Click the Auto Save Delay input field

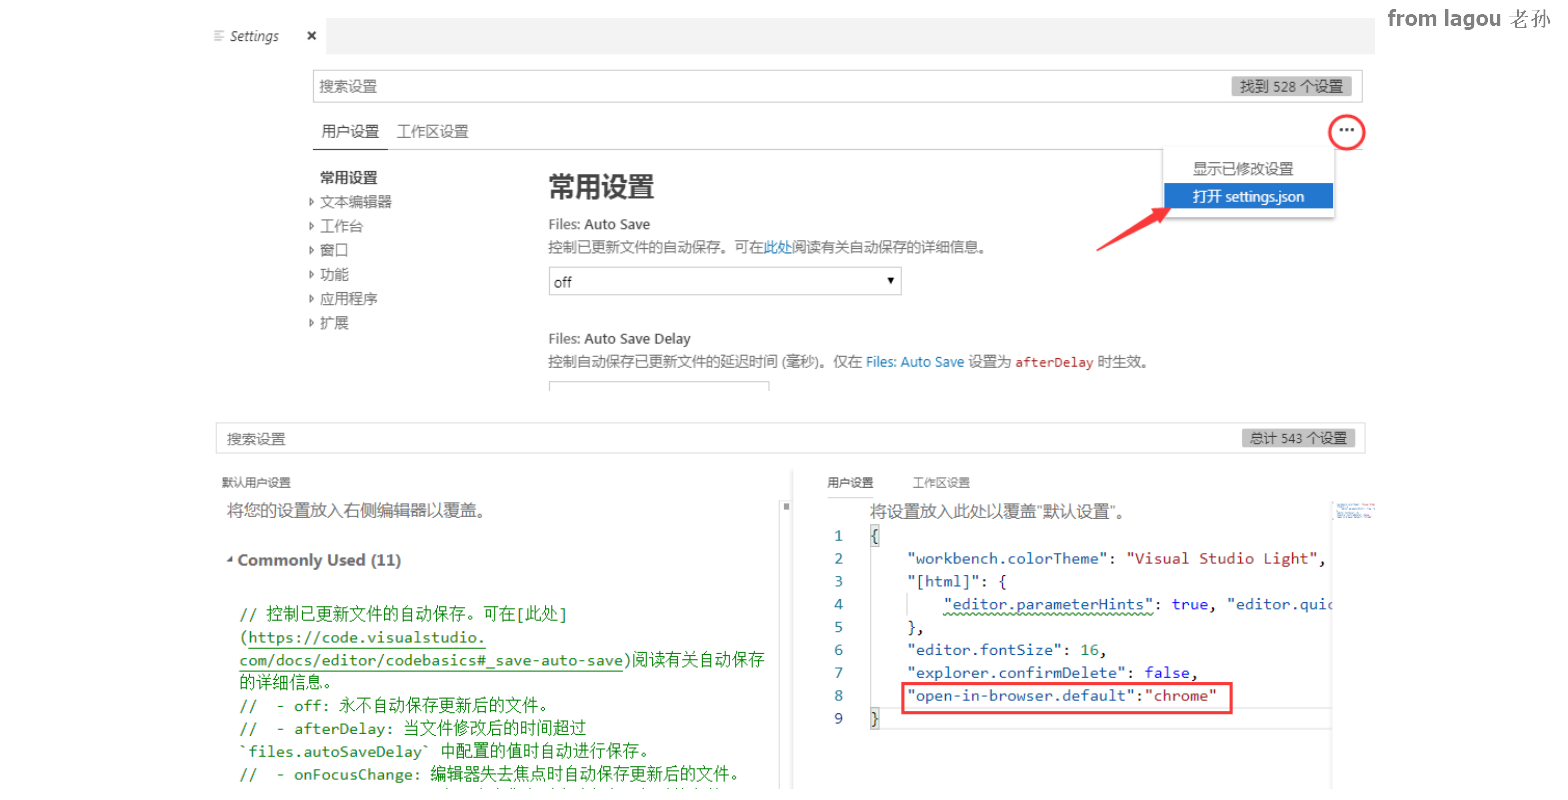click(659, 386)
